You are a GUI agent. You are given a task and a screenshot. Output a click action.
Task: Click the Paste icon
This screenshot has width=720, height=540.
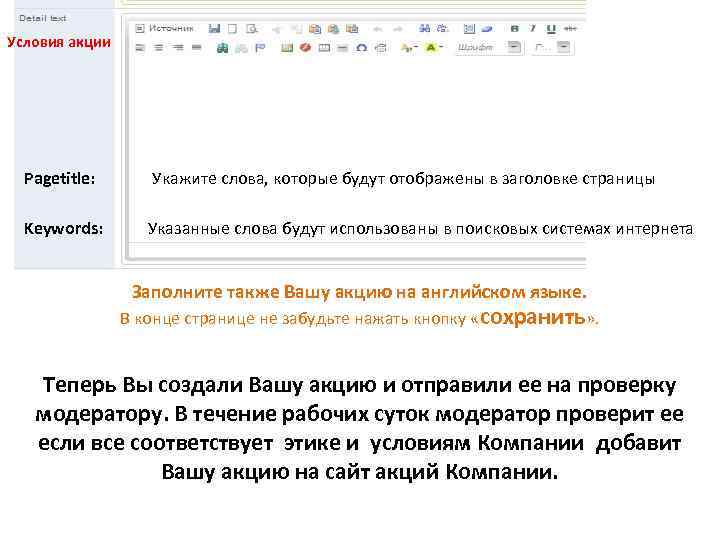point(315,29)
